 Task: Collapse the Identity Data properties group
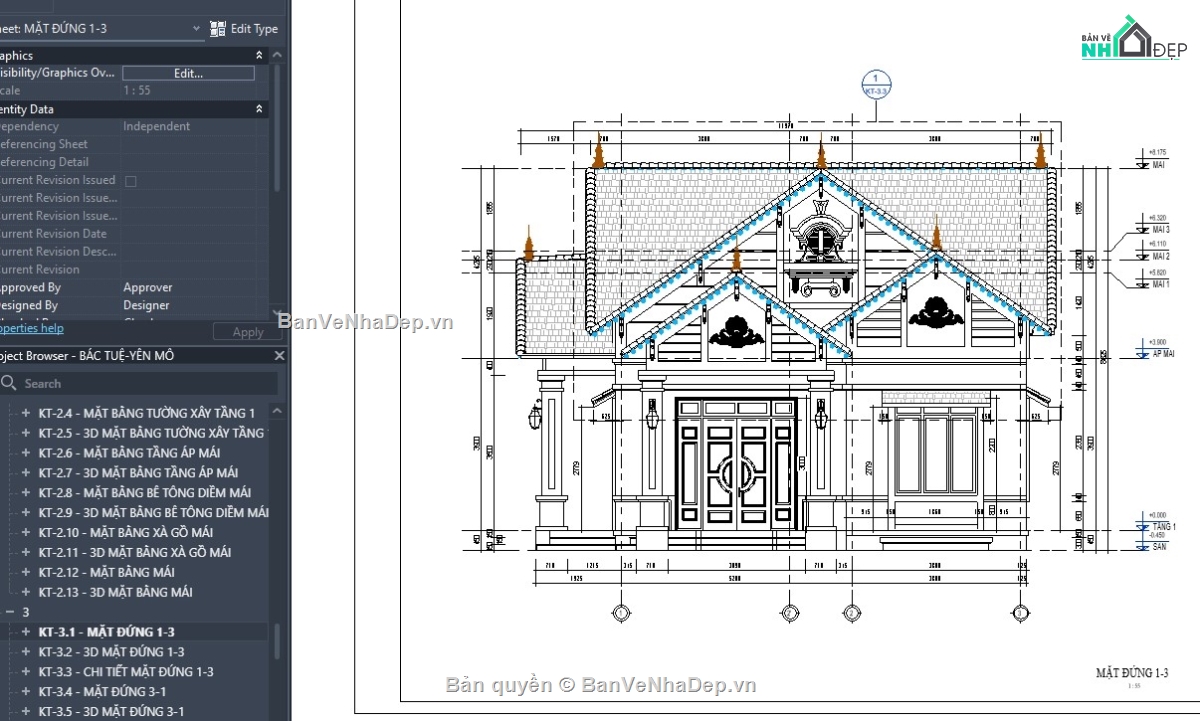(x=259, y=109)
